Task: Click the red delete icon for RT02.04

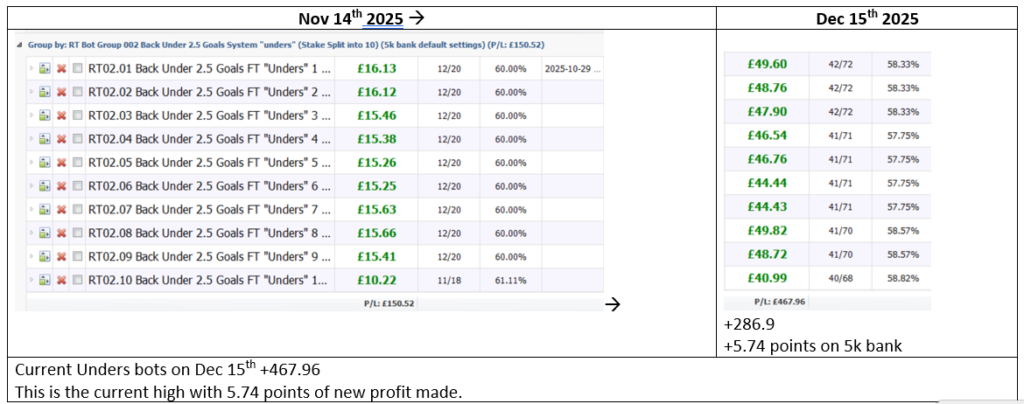Action: click(61, 139)
